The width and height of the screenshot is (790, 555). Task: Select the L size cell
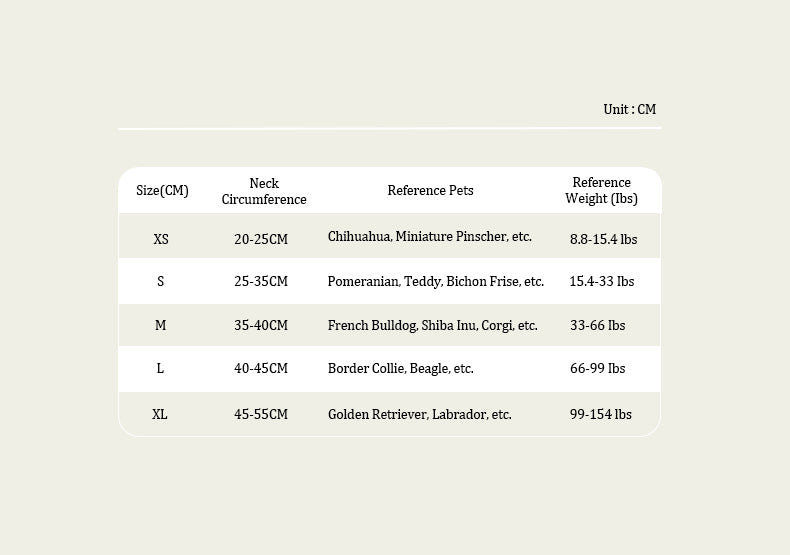160,368
